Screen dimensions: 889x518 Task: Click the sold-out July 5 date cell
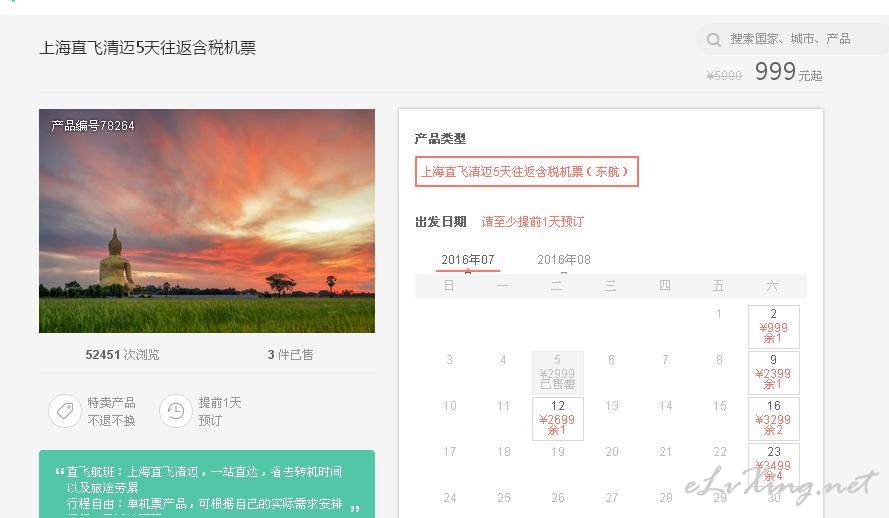557,372
